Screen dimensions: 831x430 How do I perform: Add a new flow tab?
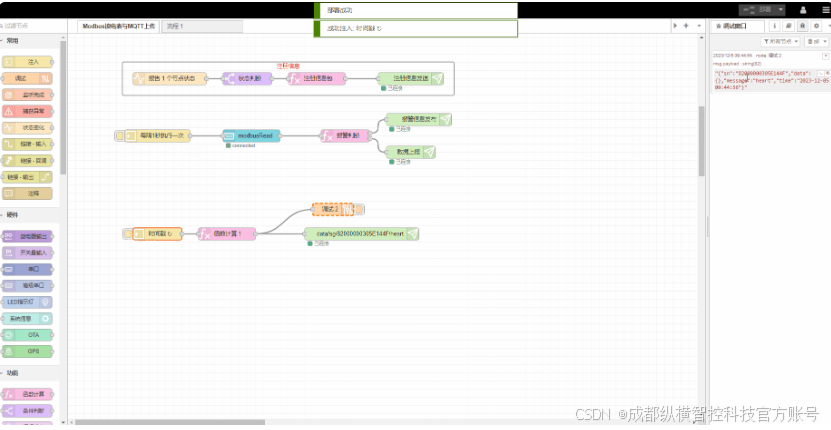click(686, 25)
